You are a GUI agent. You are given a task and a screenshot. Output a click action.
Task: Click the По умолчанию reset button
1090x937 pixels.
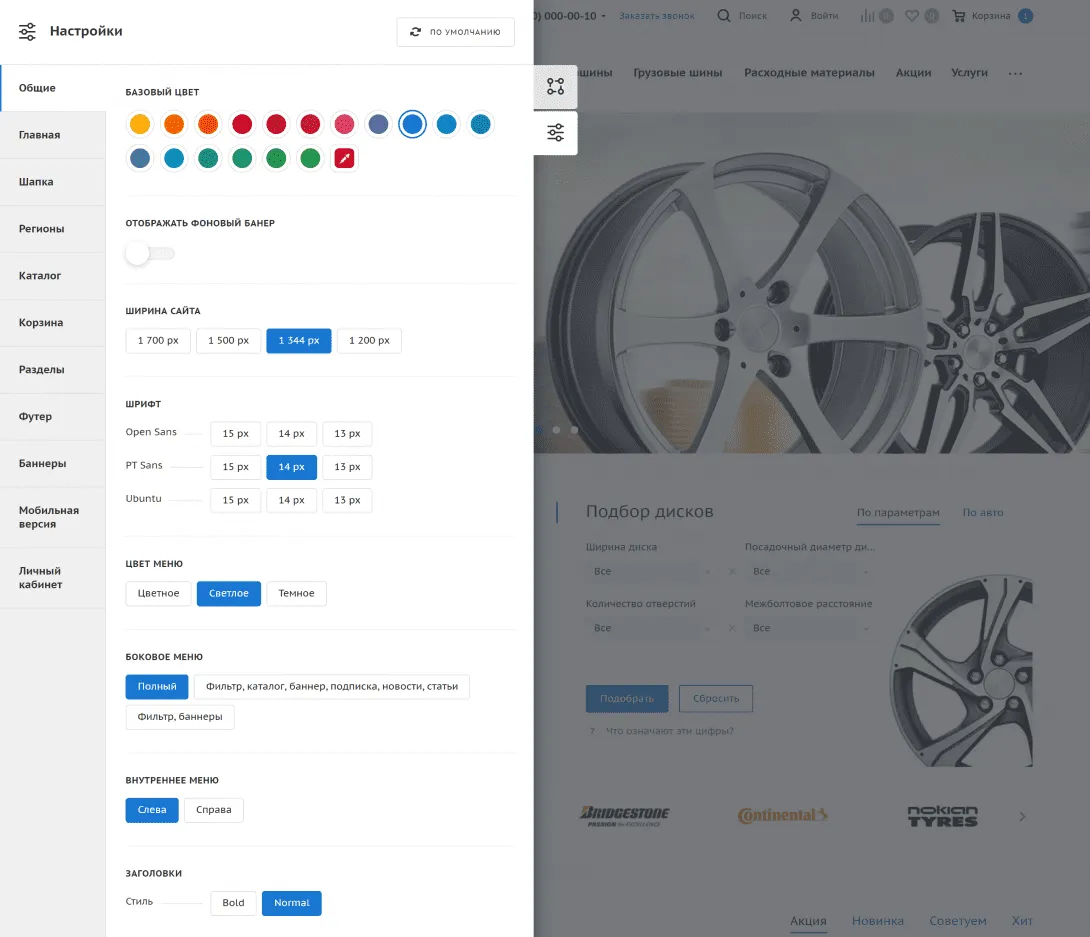(x=455, y=32)
